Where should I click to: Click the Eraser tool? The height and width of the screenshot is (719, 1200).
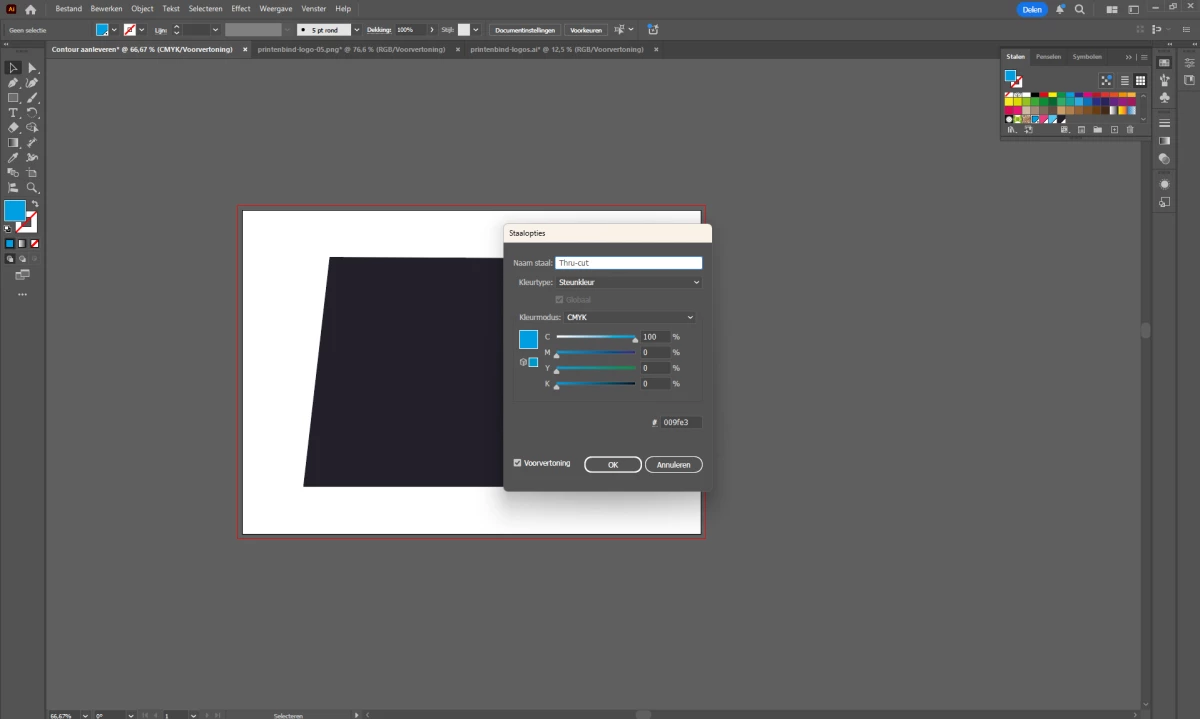[x=13, y=128]
